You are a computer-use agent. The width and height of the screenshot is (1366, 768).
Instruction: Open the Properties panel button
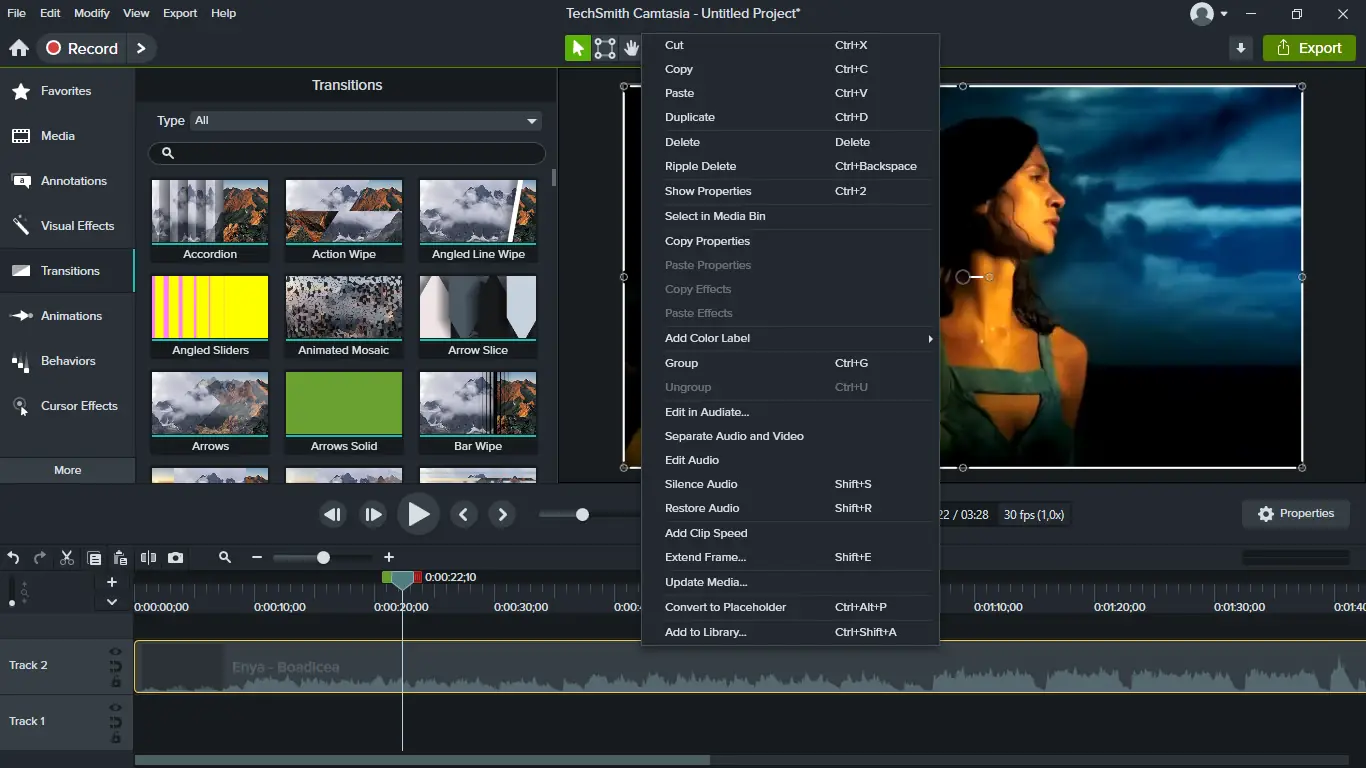click(x=1296, y=514)
